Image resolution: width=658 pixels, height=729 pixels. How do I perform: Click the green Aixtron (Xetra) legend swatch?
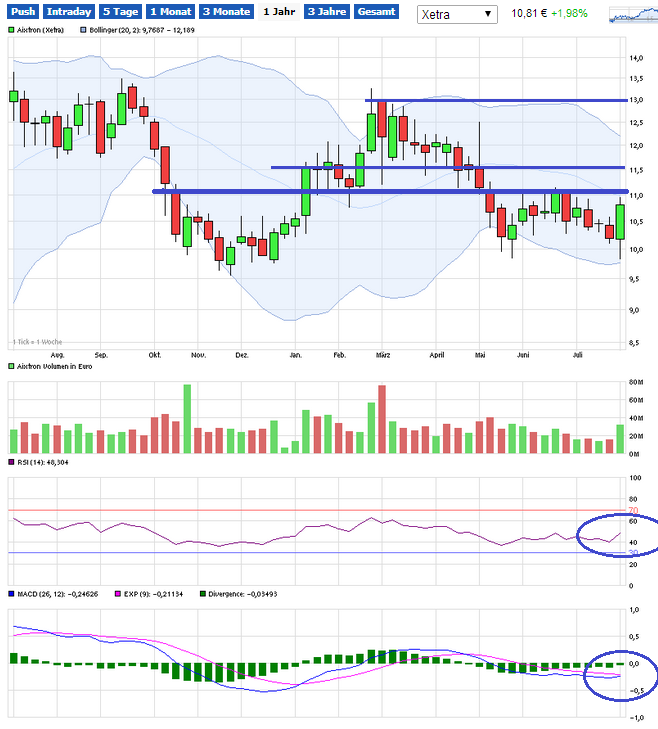(11, 30)
